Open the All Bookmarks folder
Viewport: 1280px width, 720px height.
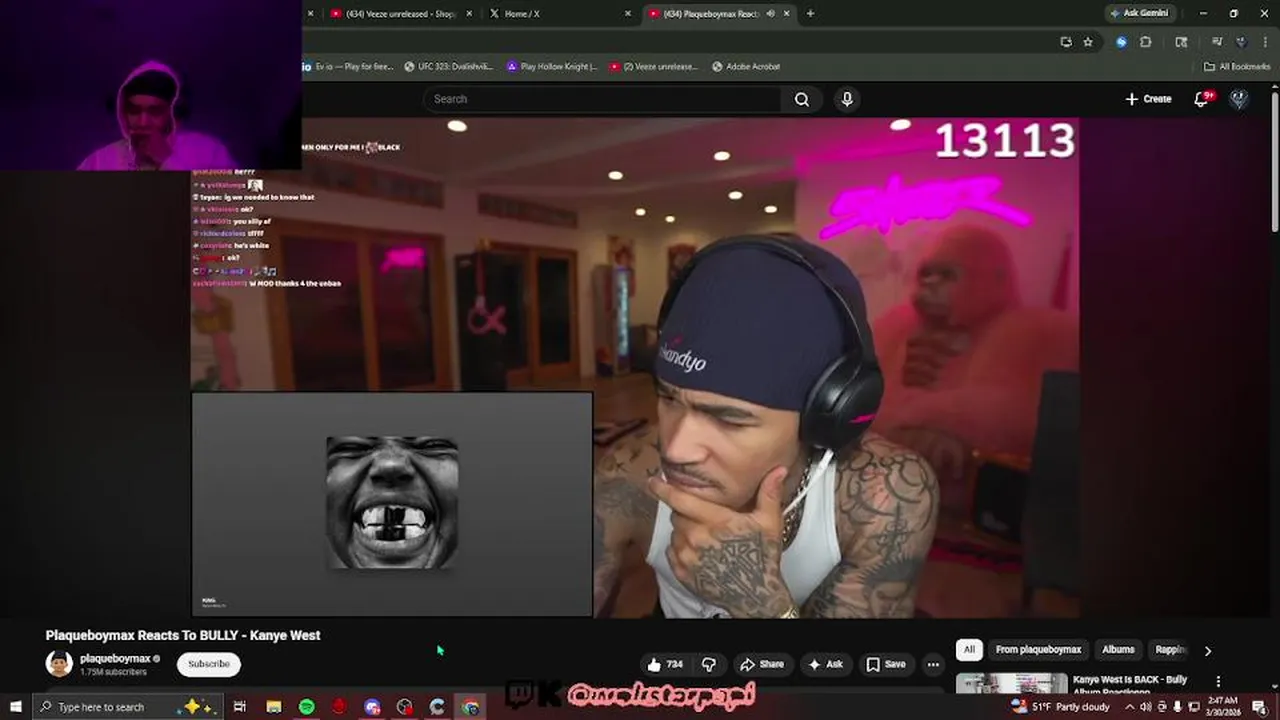point(1237,66)
